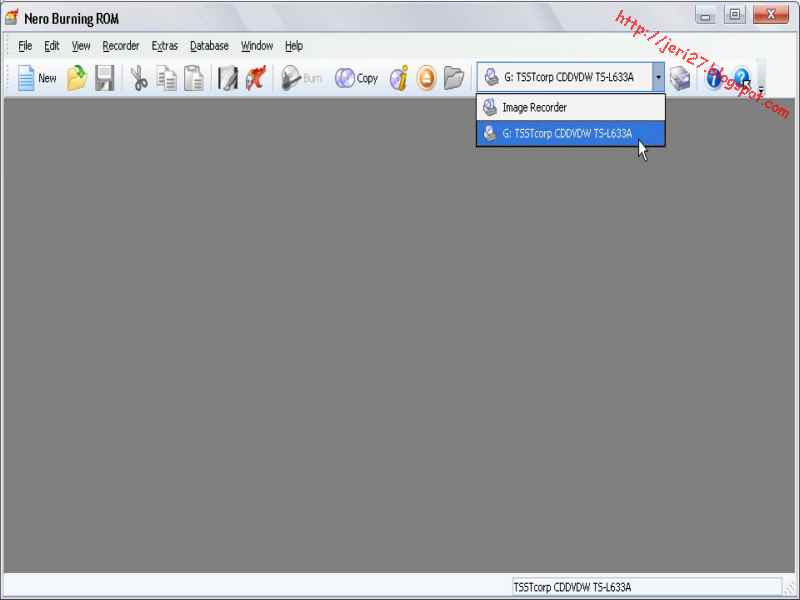Open the Extras menu
The width and height of the screenshot is (800, 600).
[x=164, y=46]
